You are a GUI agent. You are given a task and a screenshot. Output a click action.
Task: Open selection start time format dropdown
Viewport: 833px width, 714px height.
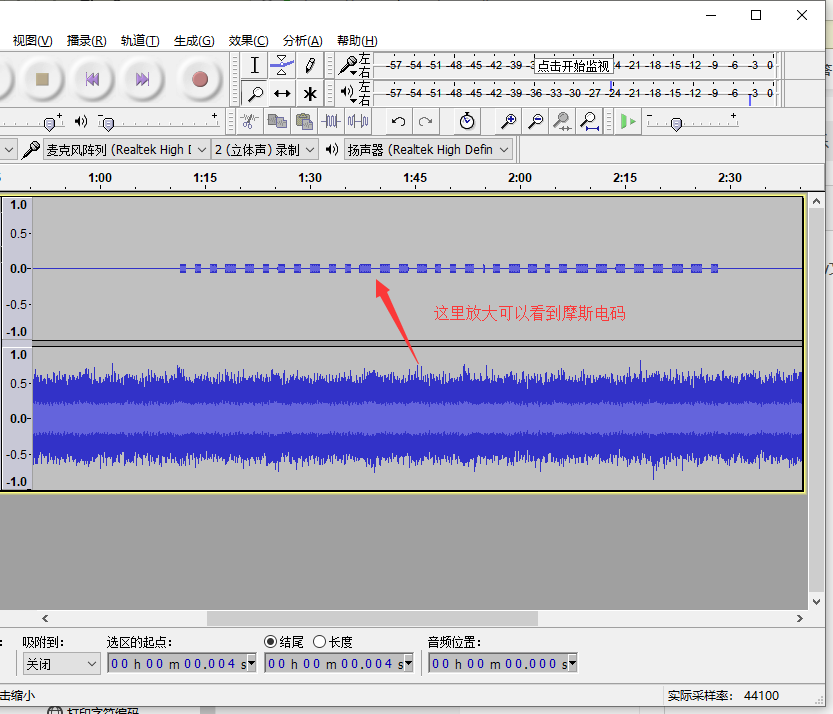(252, 663)
